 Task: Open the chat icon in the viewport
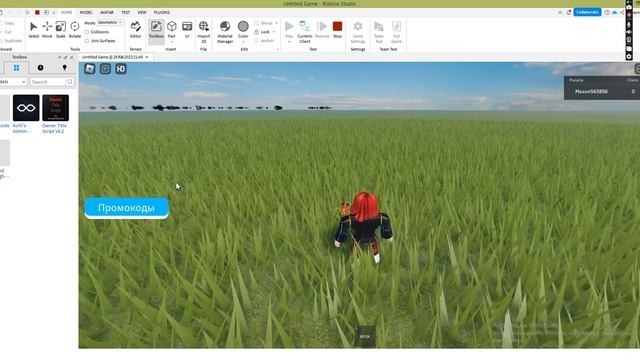pos(105,69)
